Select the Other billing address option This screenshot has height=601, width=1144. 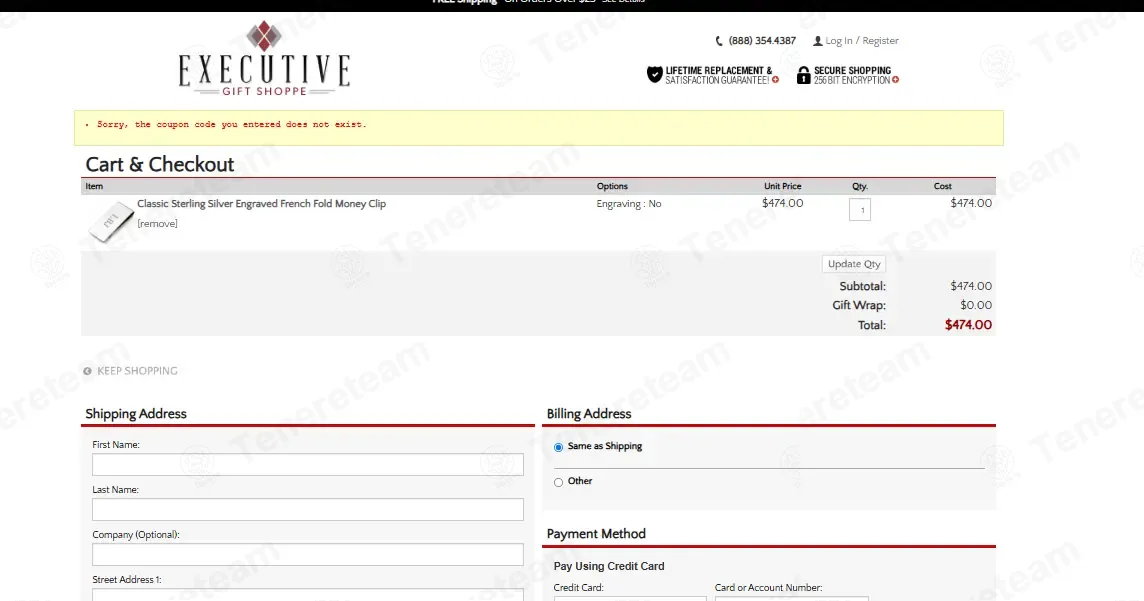pos(558,482)
